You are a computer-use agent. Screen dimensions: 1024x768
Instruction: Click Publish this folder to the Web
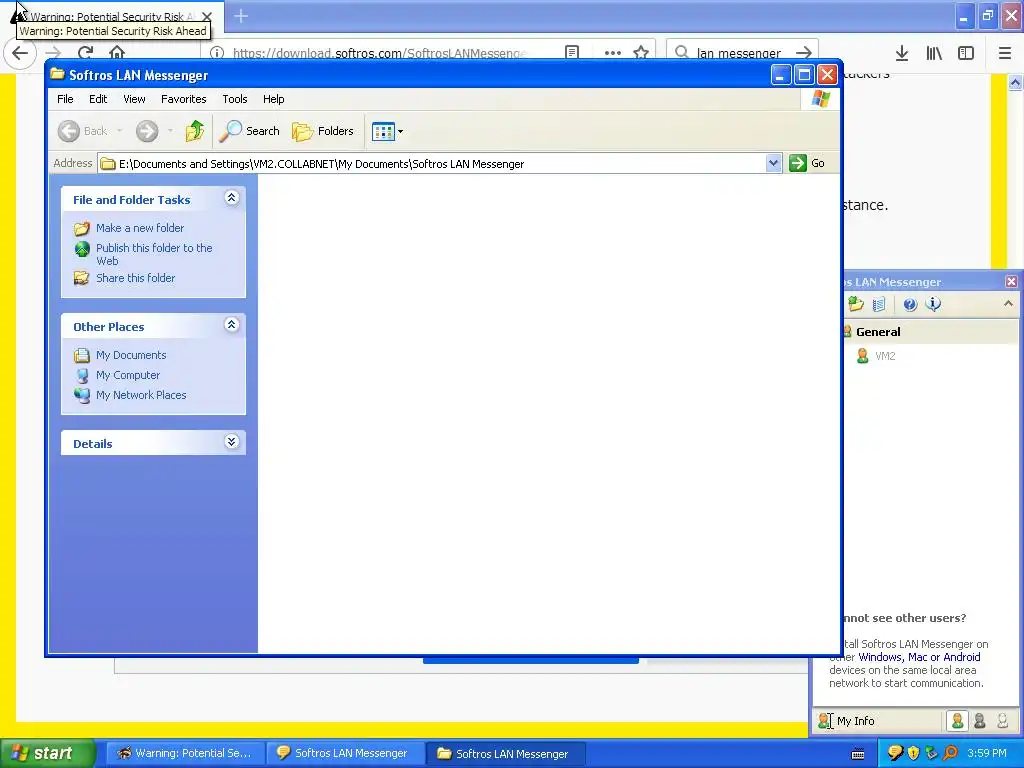(154, 254)
